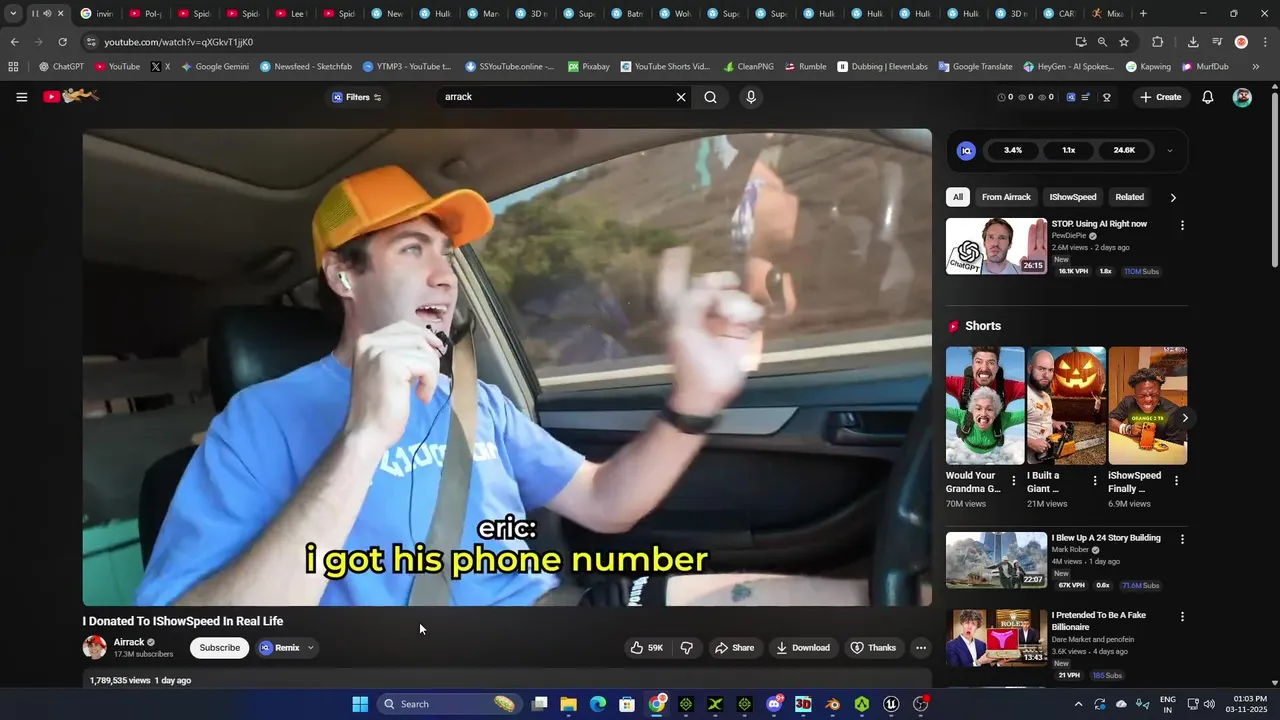Screen dimensions: 1280x720
Task: Open more actions ellipsis under the video
Action: click(x=921, y=648)
